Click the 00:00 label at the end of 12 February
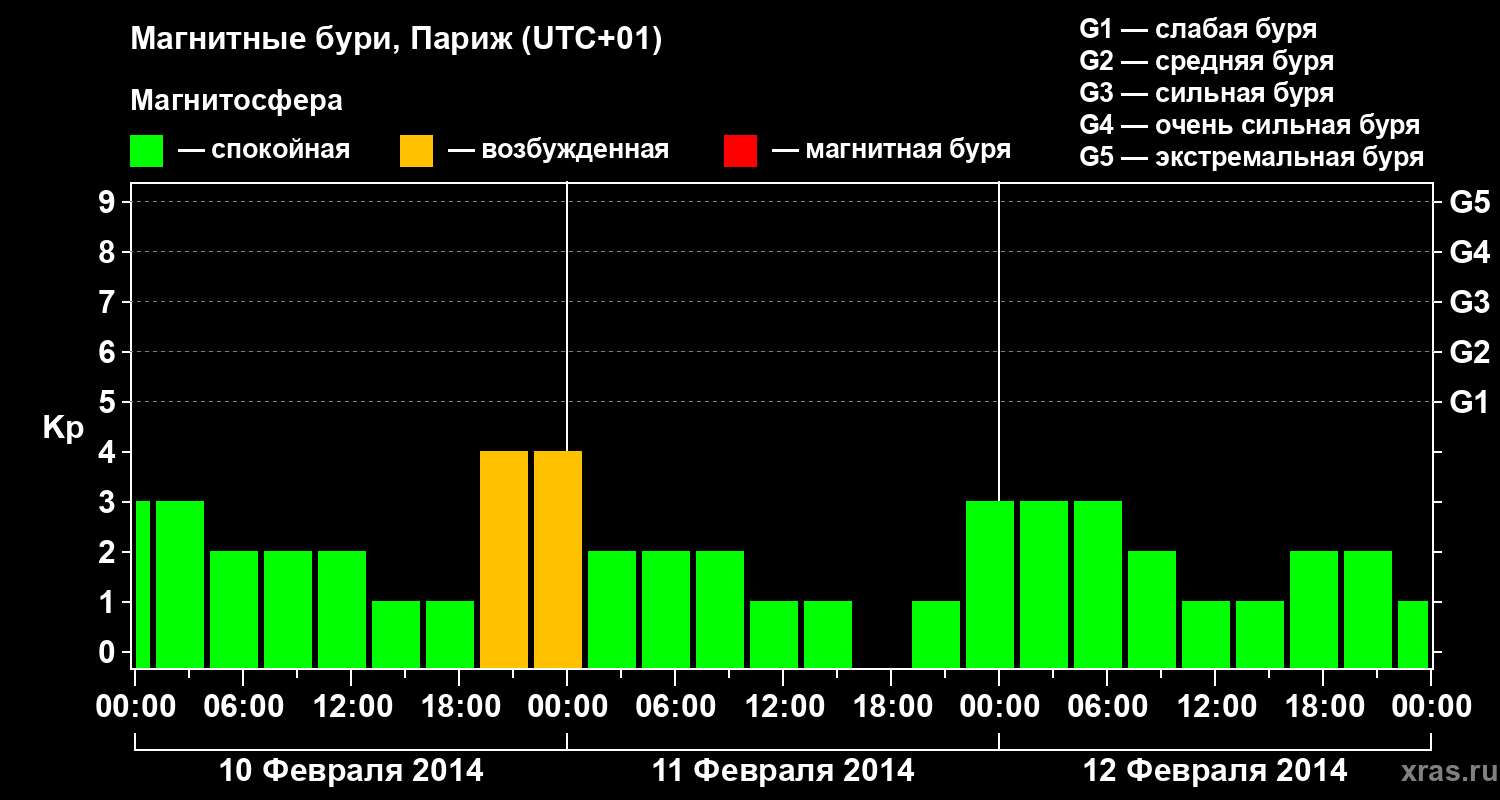 pyautogui.click(x=1431, y=706)
